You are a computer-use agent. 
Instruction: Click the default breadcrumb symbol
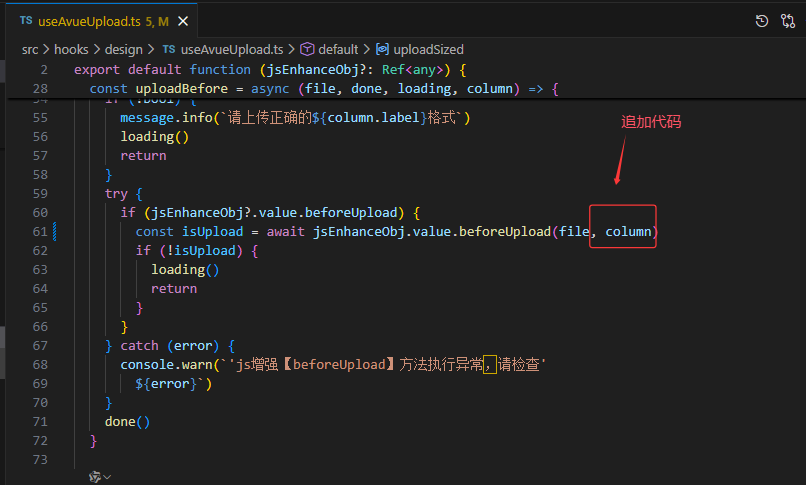[x=338, y=49]
